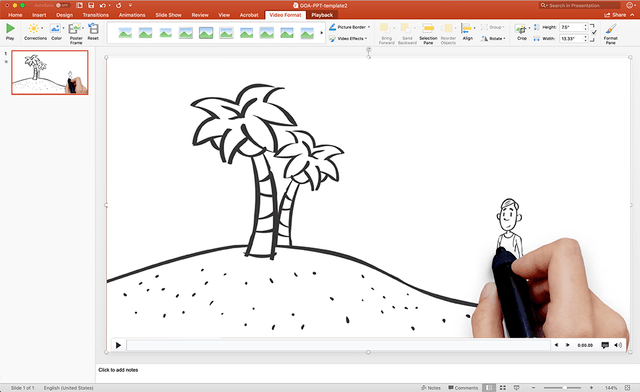Click the Height value field
Viewport: 640px width, 392px height.
tap(571, 27)
